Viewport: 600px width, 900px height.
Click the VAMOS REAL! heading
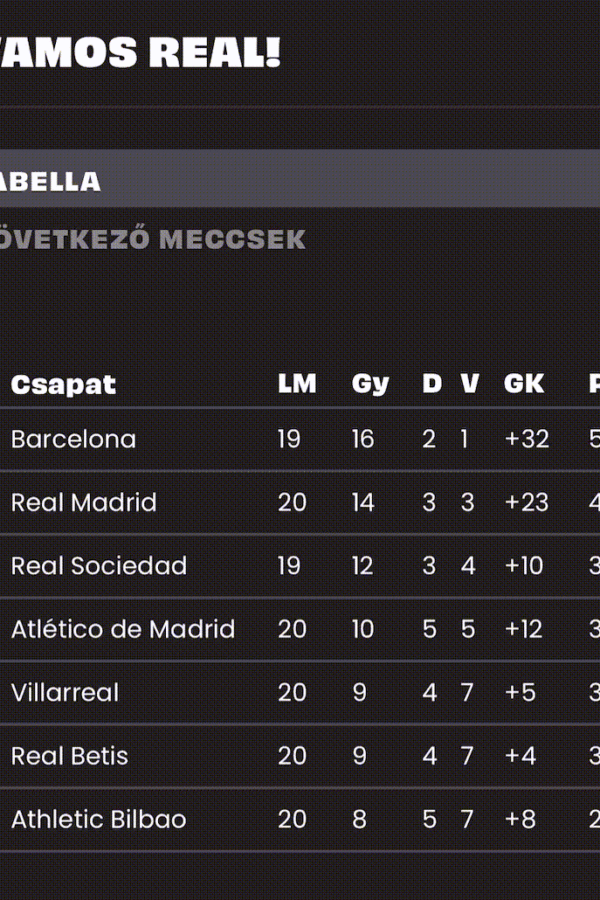tap(140, 53)
